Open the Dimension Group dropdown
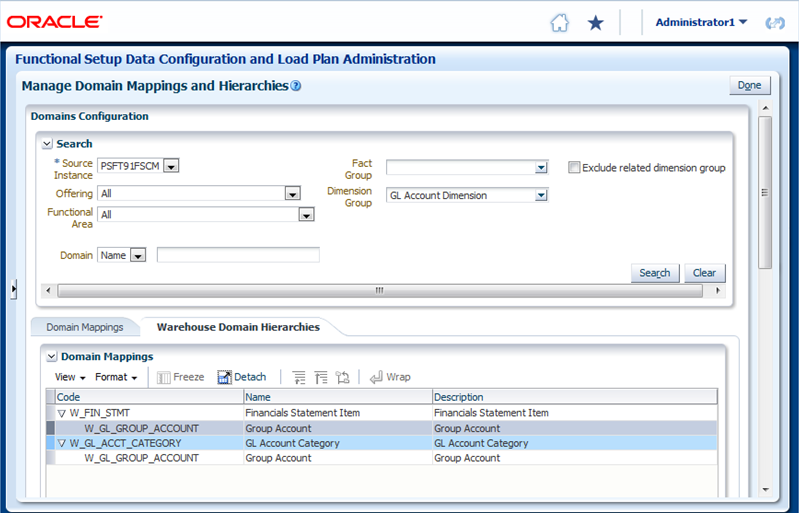The image size is (799, 513). coord(541,195)
